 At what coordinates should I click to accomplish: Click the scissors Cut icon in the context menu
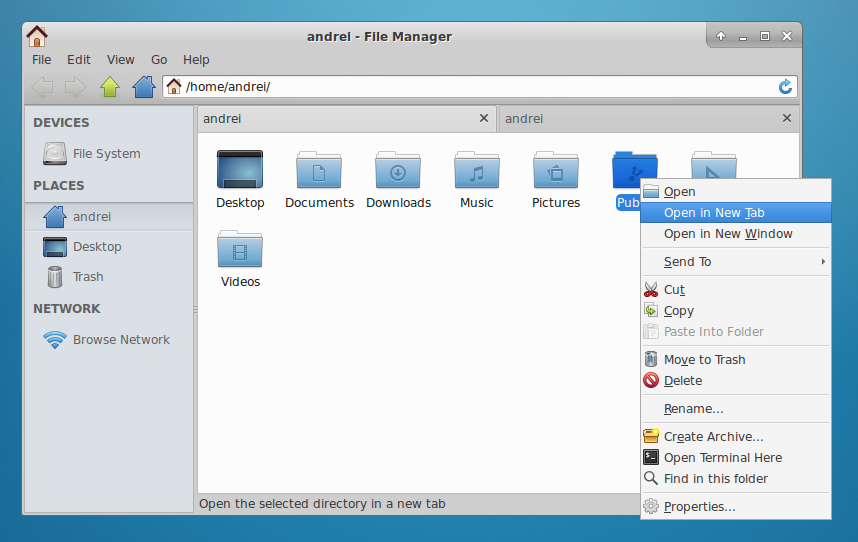tap(651, 289)
